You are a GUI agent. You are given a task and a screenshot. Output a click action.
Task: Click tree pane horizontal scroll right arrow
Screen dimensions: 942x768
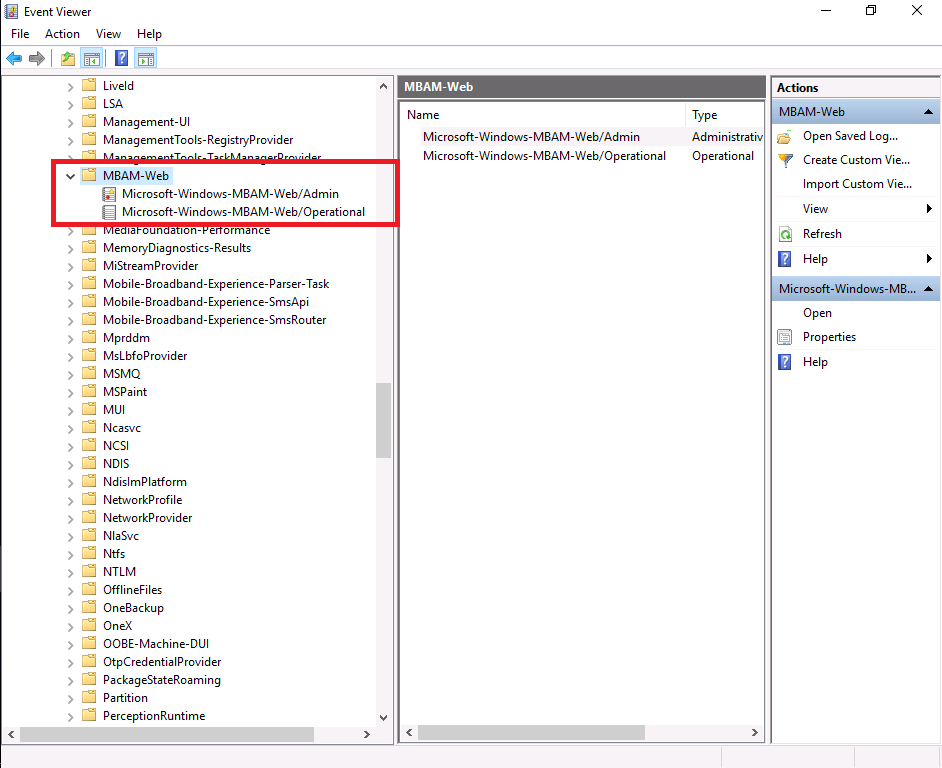366,734
